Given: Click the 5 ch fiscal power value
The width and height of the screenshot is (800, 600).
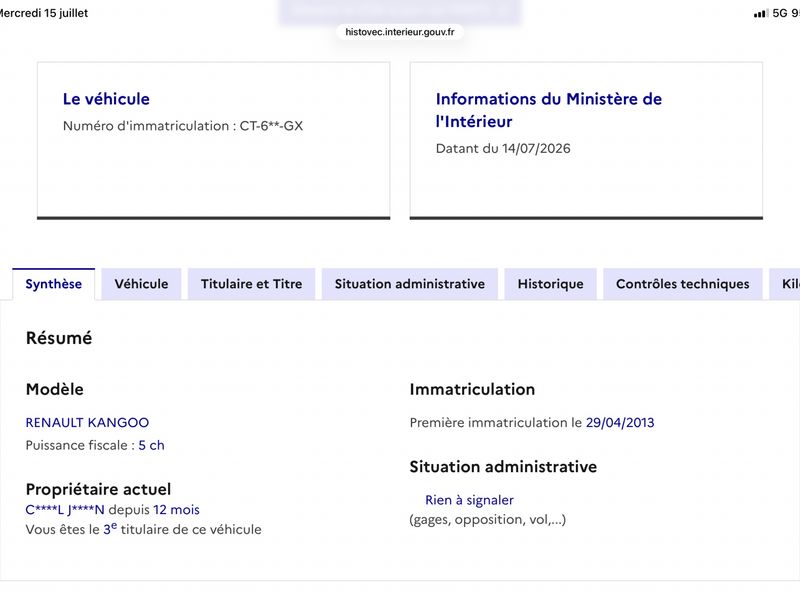Looking at the screenshot, I should pyautogui.click(x=152, y=445).
